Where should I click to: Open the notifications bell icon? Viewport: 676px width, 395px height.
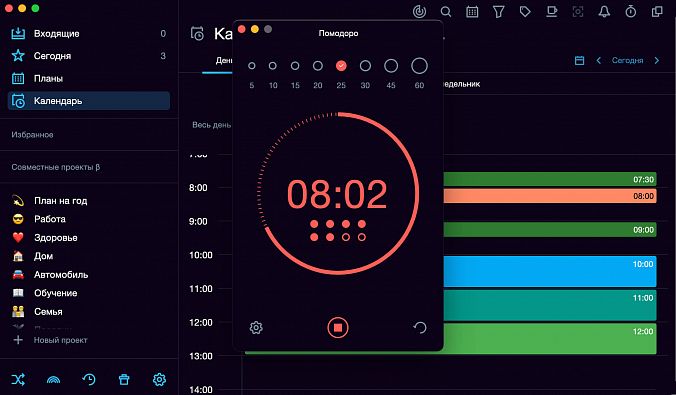click(604, 12)
